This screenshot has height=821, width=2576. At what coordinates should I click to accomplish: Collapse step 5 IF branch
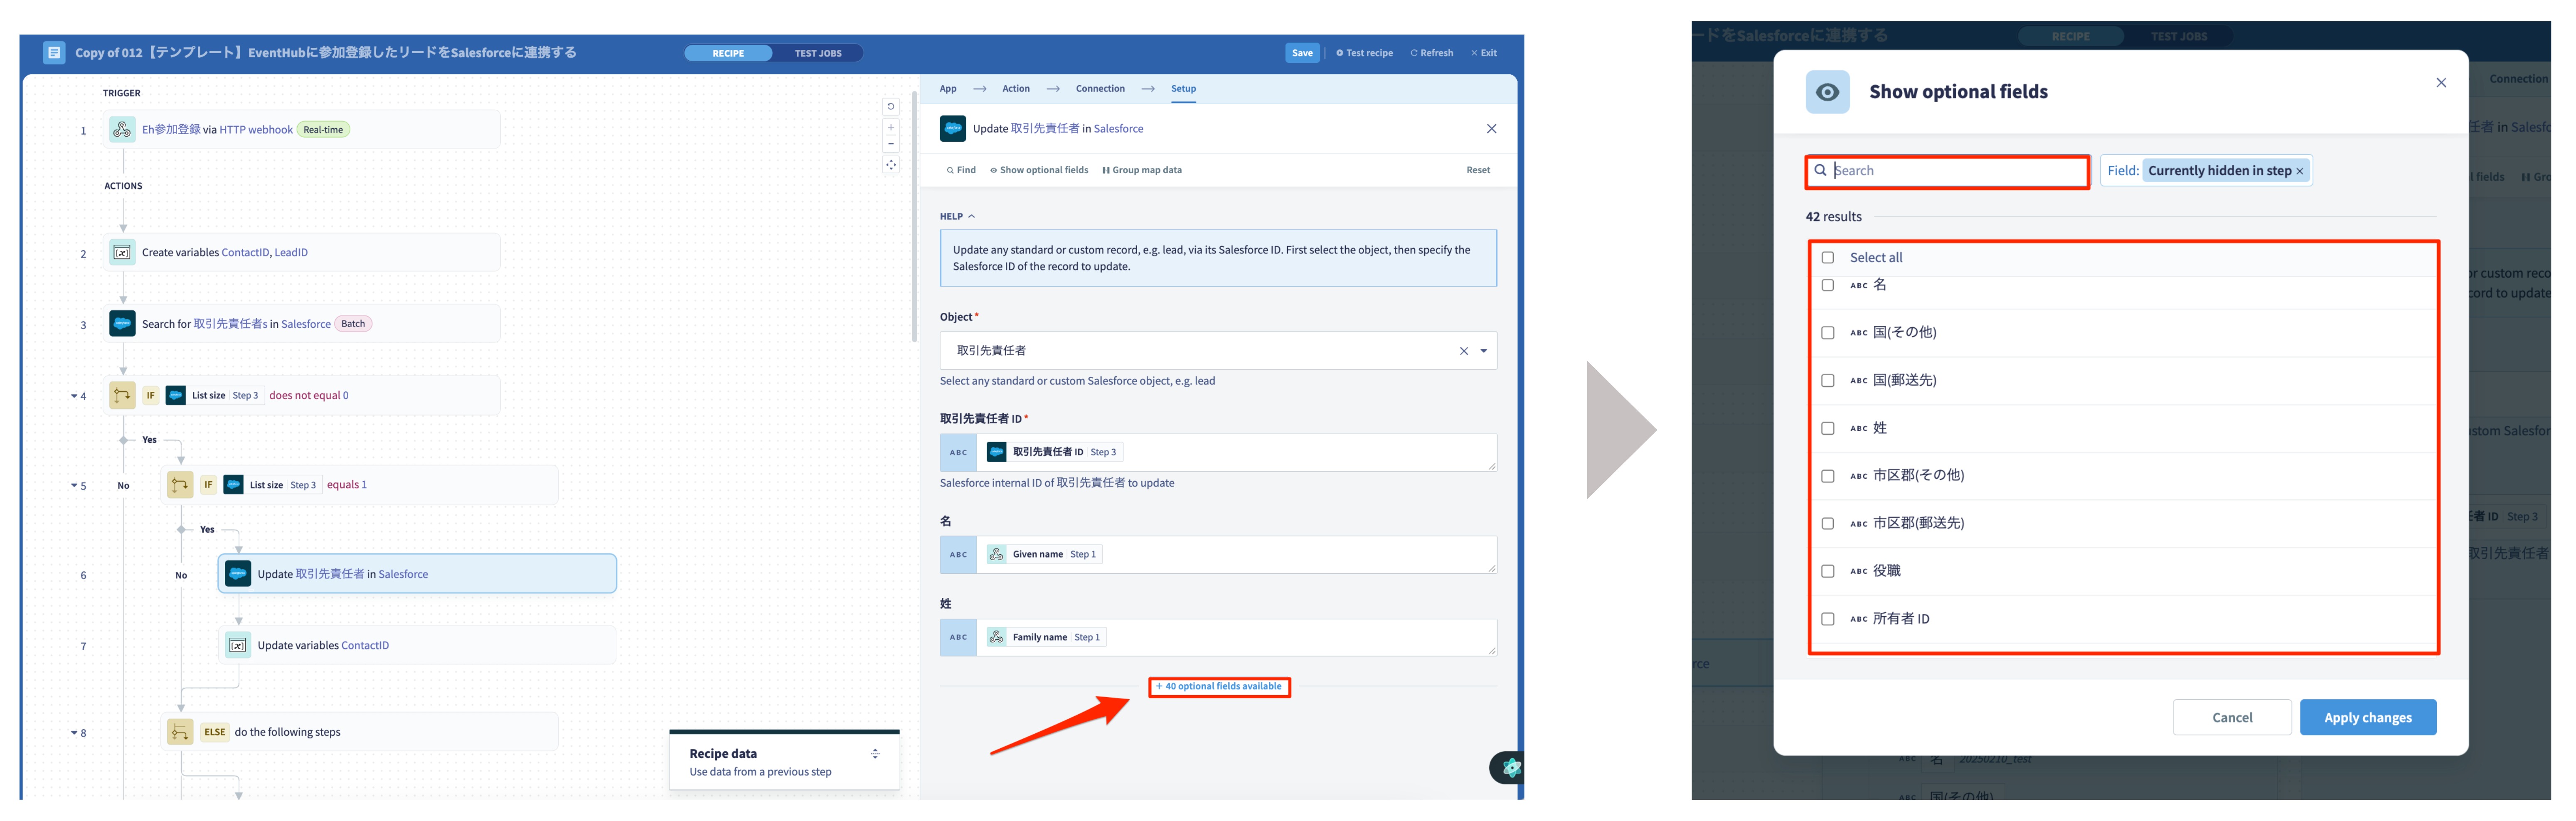click(x=74, y=486)
